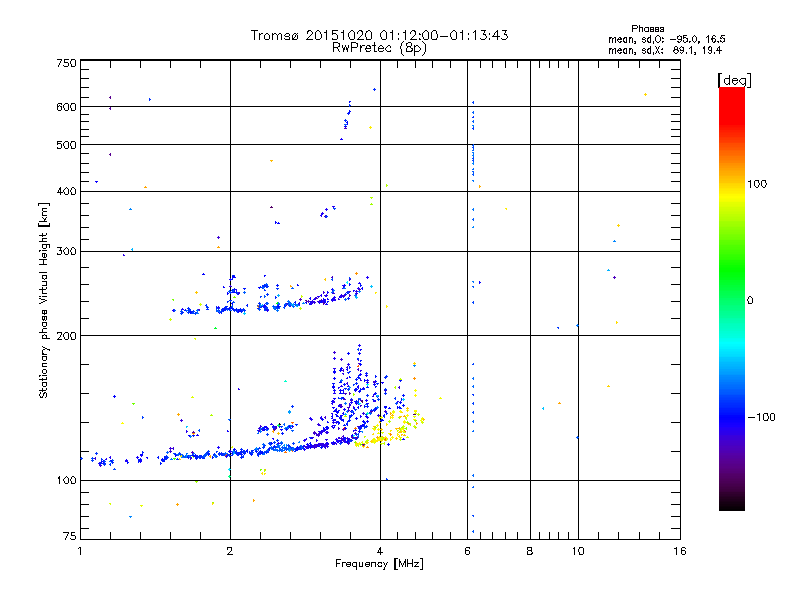Click the plot title 'Tromsø 20151020 01:12:00-01:13:43'

(379, 35)
